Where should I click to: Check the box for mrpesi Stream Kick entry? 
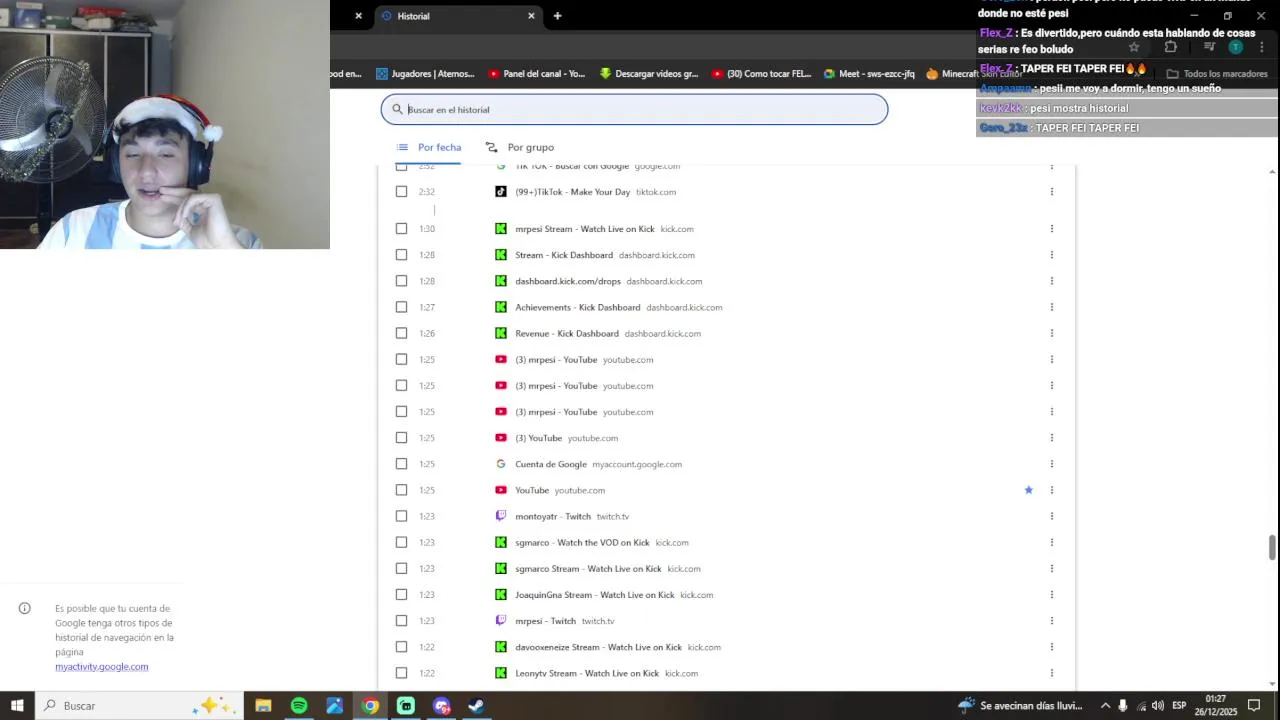[x=401, y=229]
